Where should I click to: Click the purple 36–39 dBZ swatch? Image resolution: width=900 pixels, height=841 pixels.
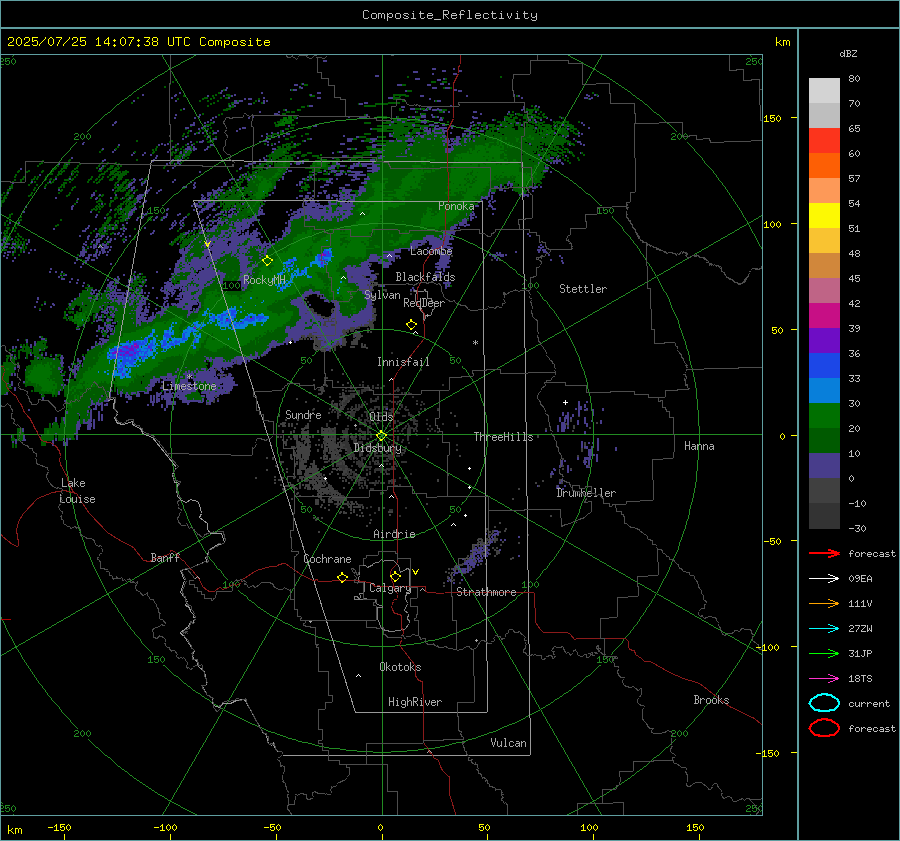[824, 341]
